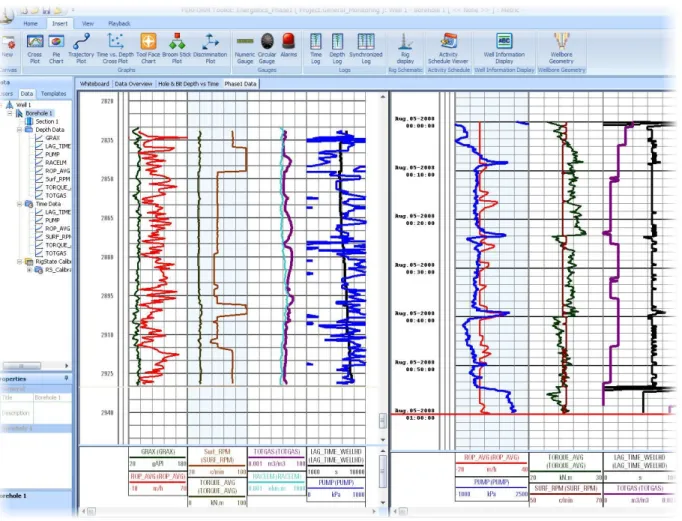Add a Synchronized Log
The width and height of the screenshot is (682, 521).
366,48
